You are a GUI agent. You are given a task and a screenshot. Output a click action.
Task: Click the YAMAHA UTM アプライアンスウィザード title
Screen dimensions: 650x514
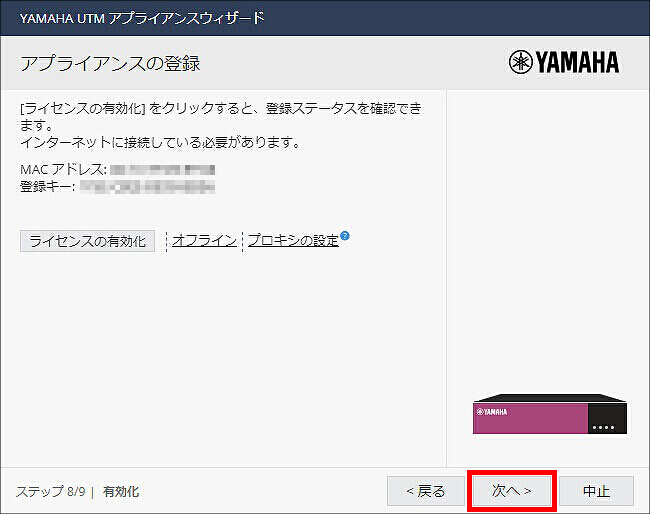[x=142, y=18]
